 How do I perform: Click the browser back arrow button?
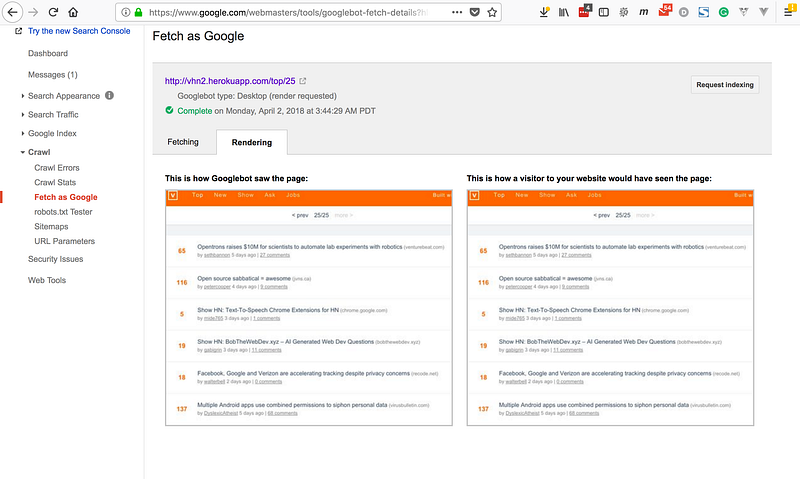click(x=12, y=12)
